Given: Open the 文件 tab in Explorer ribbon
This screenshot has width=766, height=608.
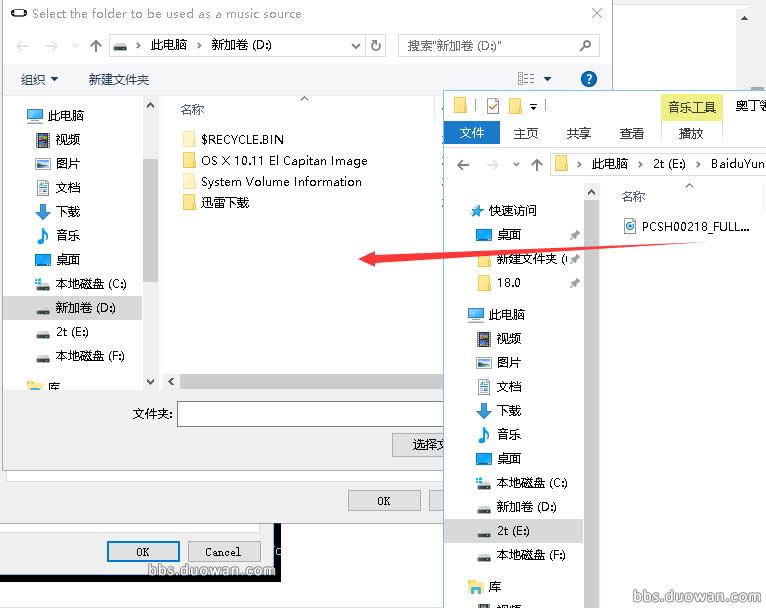Looking at the screenshot, I should pos(472,133).
